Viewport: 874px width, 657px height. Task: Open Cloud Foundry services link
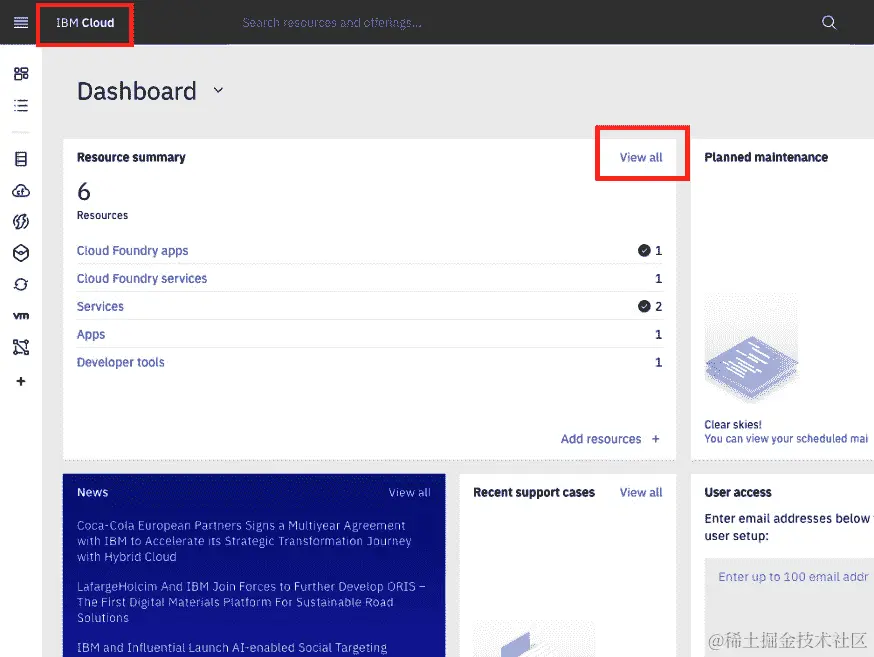coord(142,279)
